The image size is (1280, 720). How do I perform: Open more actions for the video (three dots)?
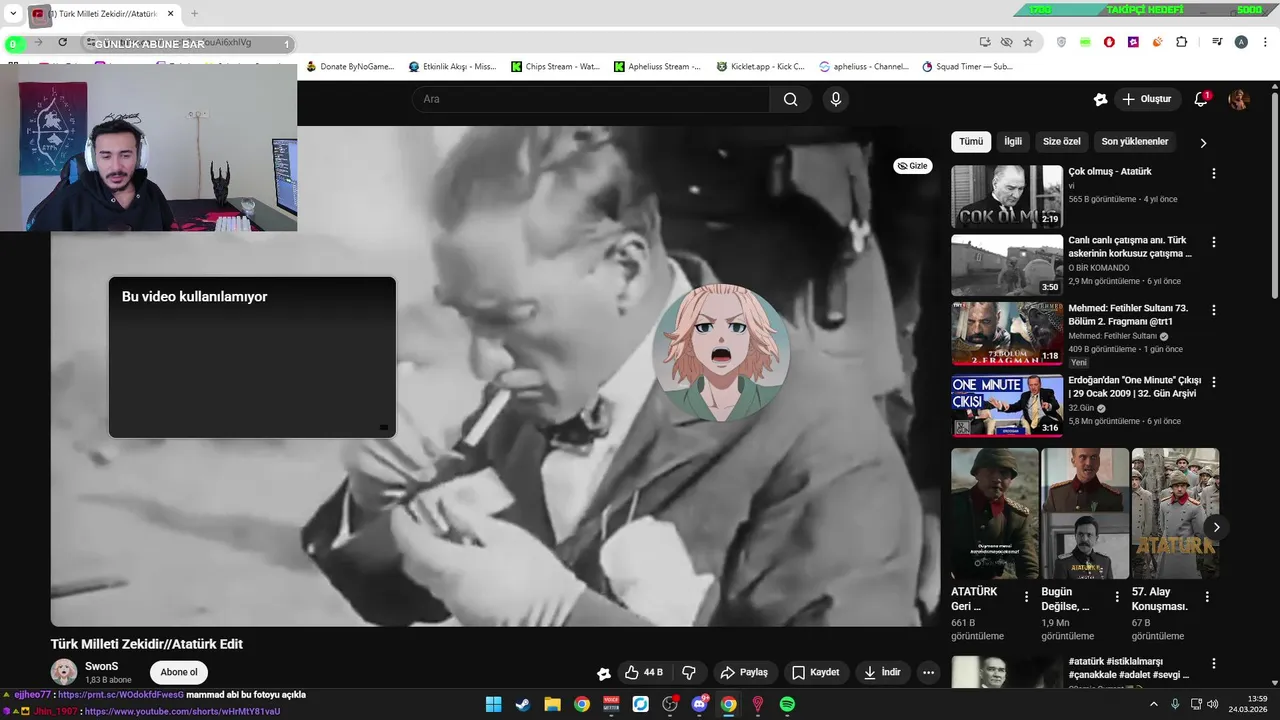(x=928, y=673)
